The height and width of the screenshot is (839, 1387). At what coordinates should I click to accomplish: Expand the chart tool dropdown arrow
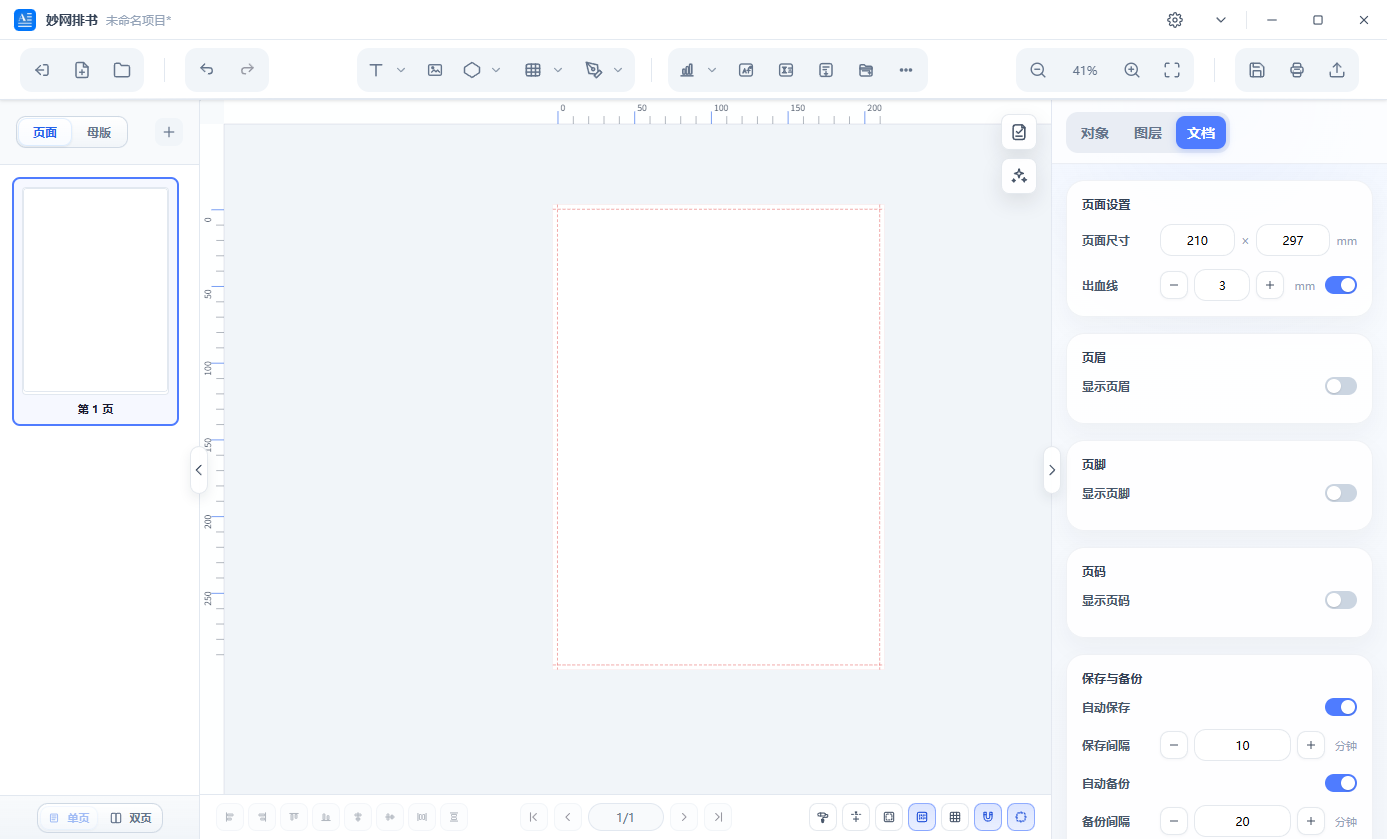pyautogui.click(x=712, y=70)
